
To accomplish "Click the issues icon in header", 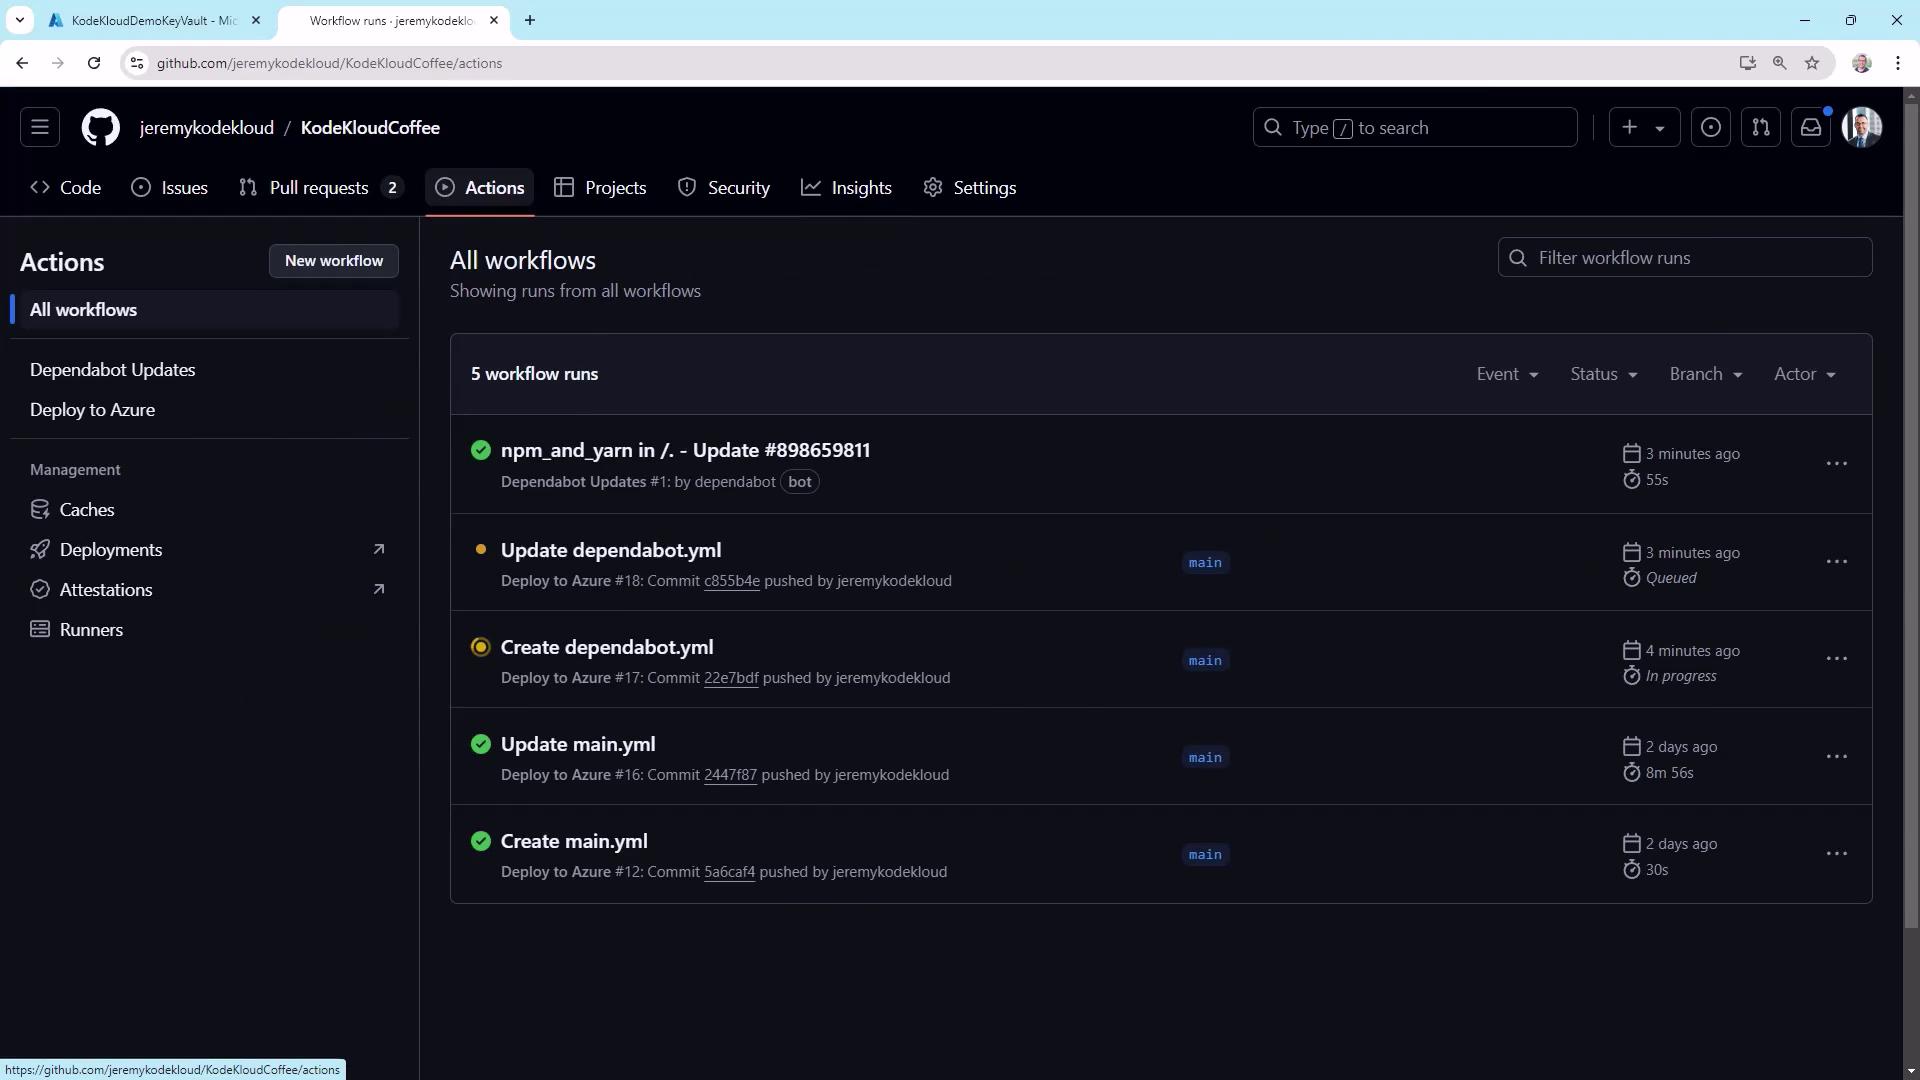I will 1711,128.
